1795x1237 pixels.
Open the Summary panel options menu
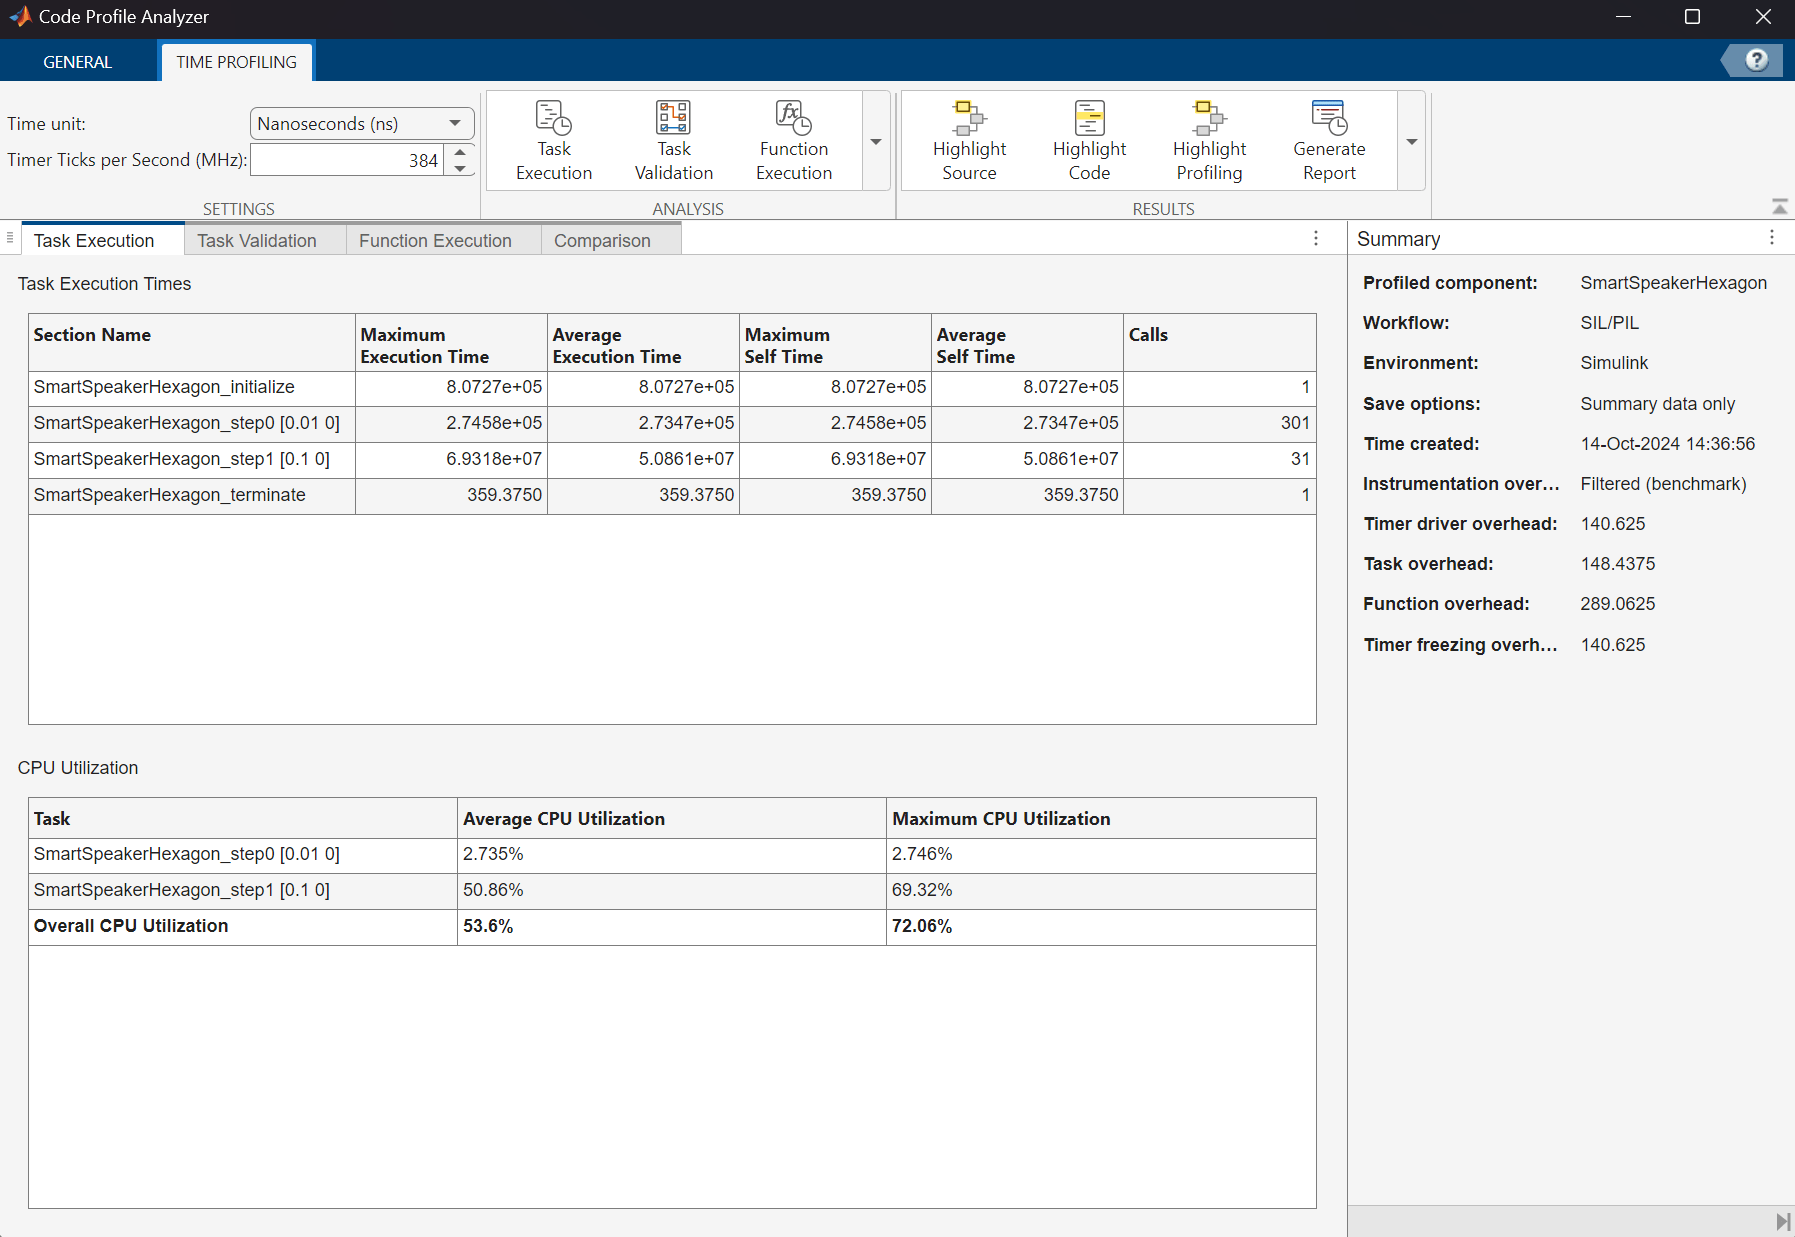(1771, 238)
